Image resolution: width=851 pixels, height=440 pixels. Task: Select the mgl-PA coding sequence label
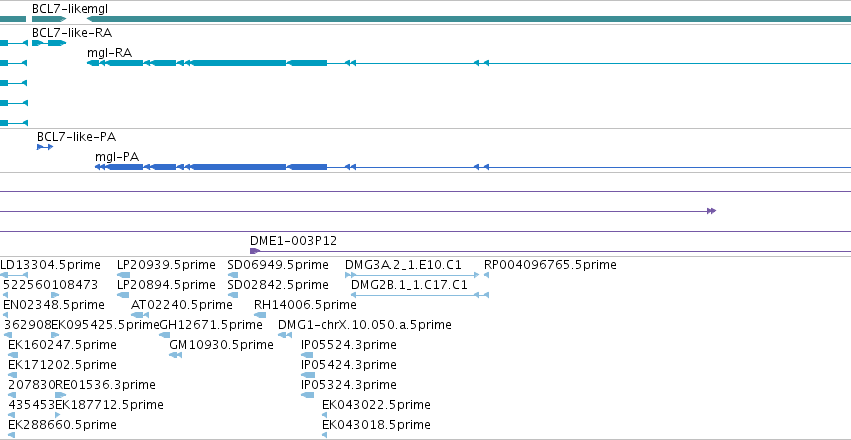click(117, 157)
